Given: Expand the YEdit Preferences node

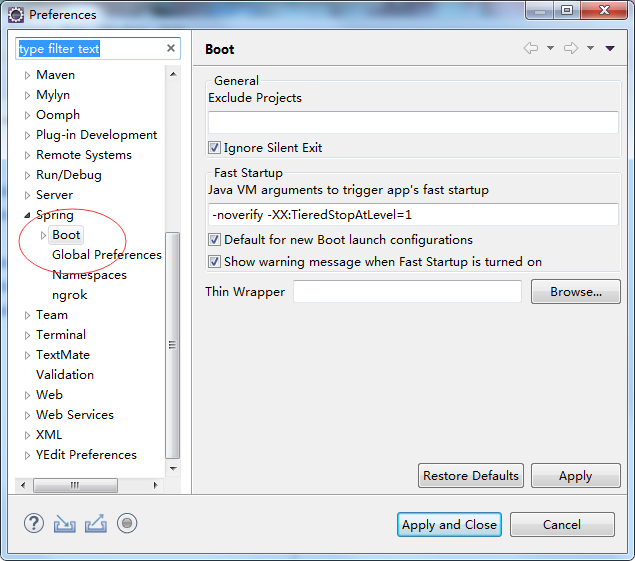Looking at the screenshot, I should 27,455.
